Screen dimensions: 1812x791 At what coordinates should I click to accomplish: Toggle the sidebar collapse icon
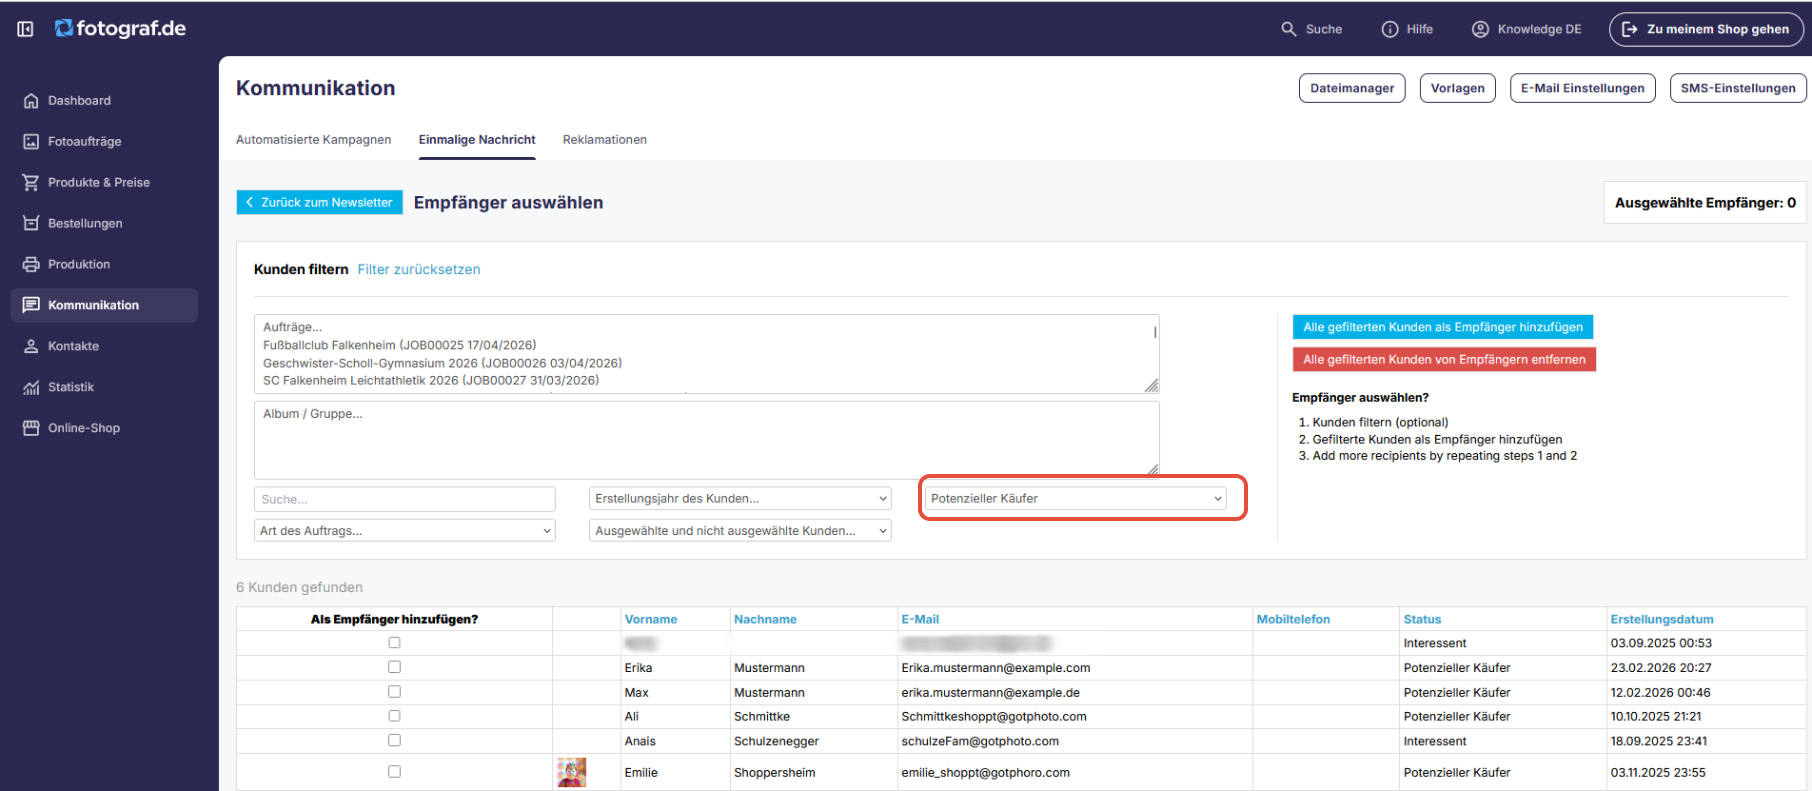click(x=25, y=29)
